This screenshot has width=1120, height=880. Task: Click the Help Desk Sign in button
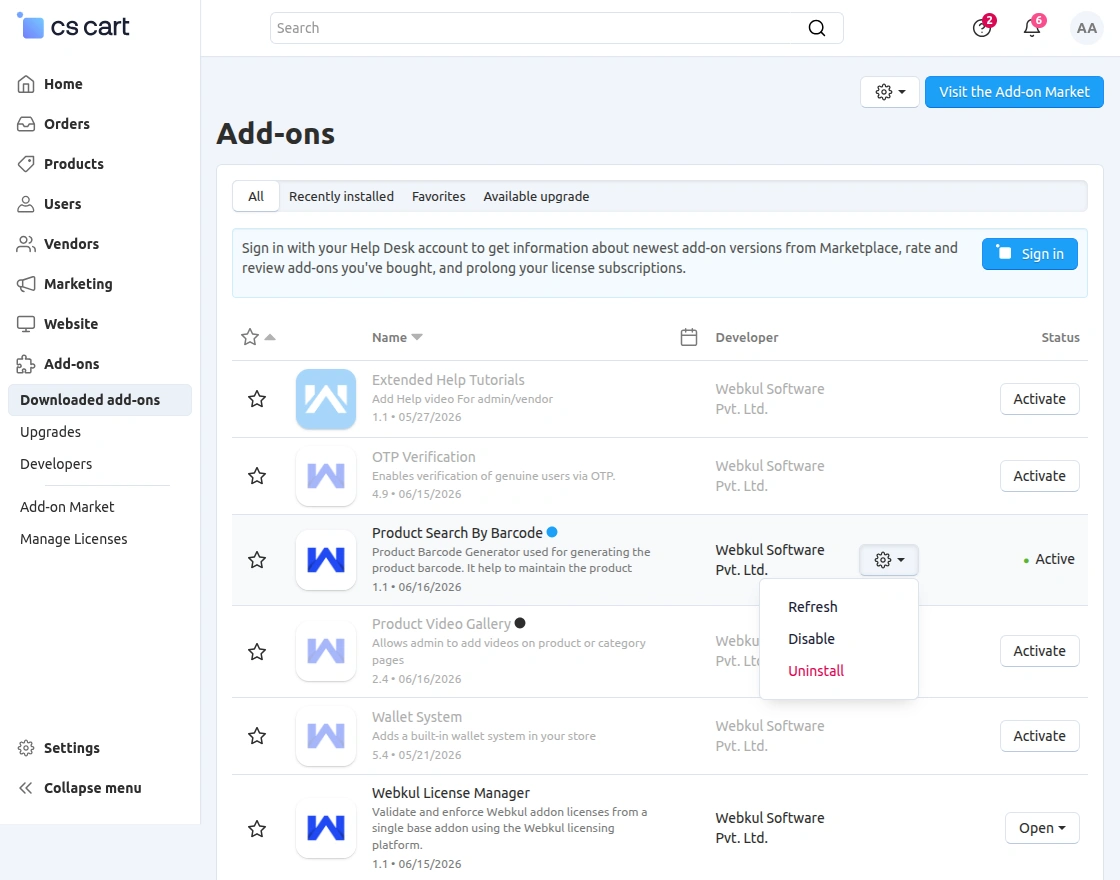coord(1030,254)
